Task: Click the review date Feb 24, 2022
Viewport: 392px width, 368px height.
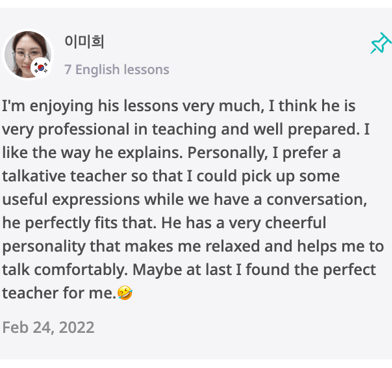Action: pos(48,327)
